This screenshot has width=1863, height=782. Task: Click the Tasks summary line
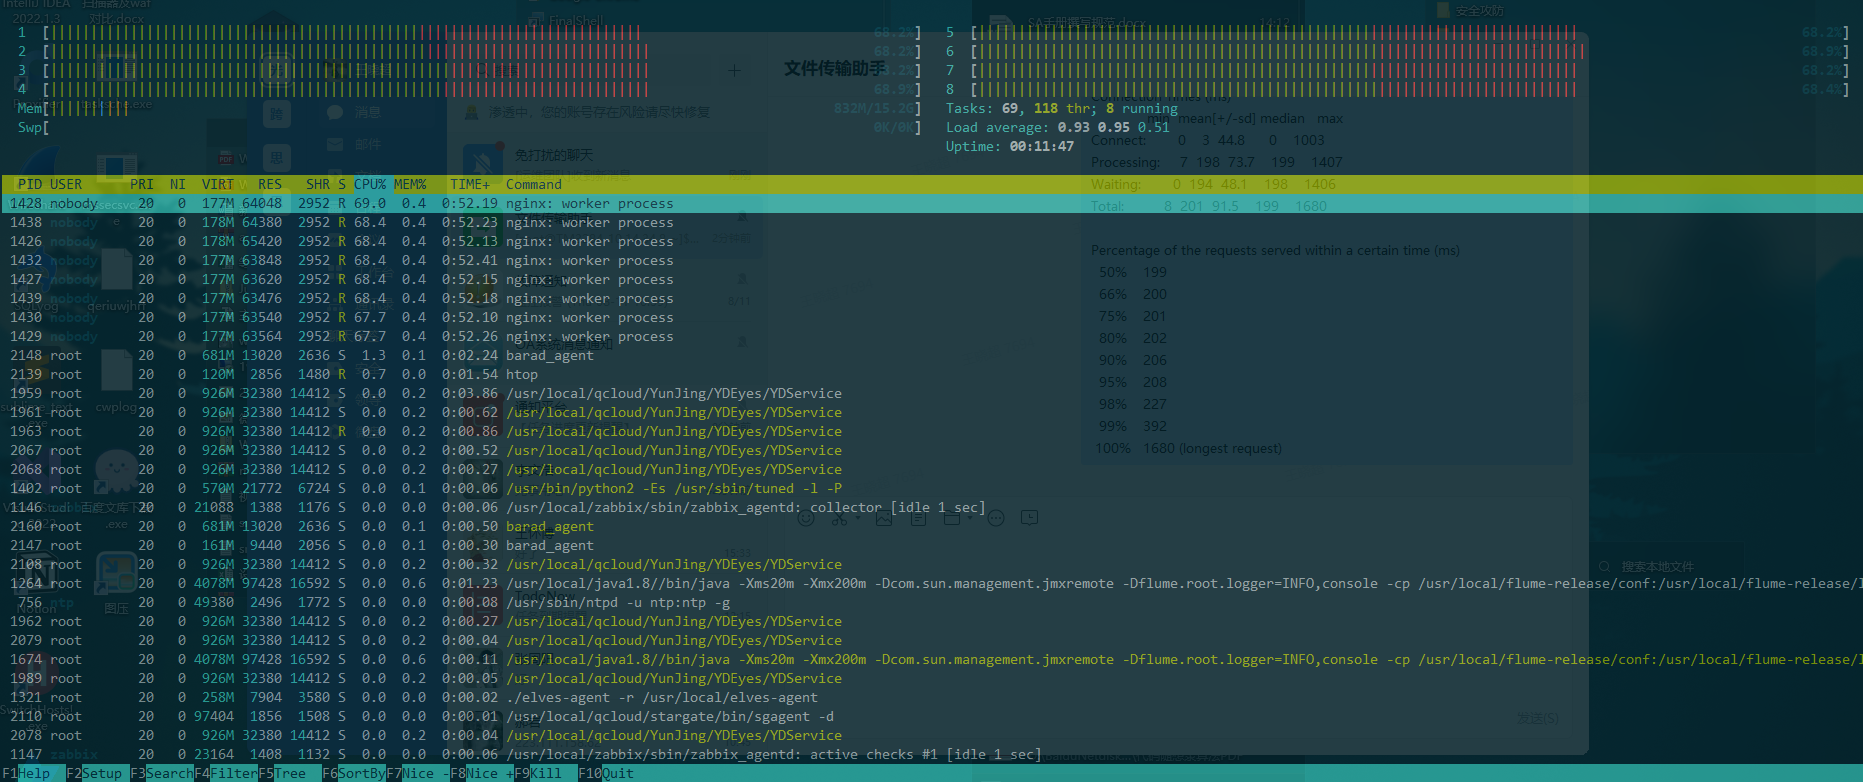[x=1062, y=108]
